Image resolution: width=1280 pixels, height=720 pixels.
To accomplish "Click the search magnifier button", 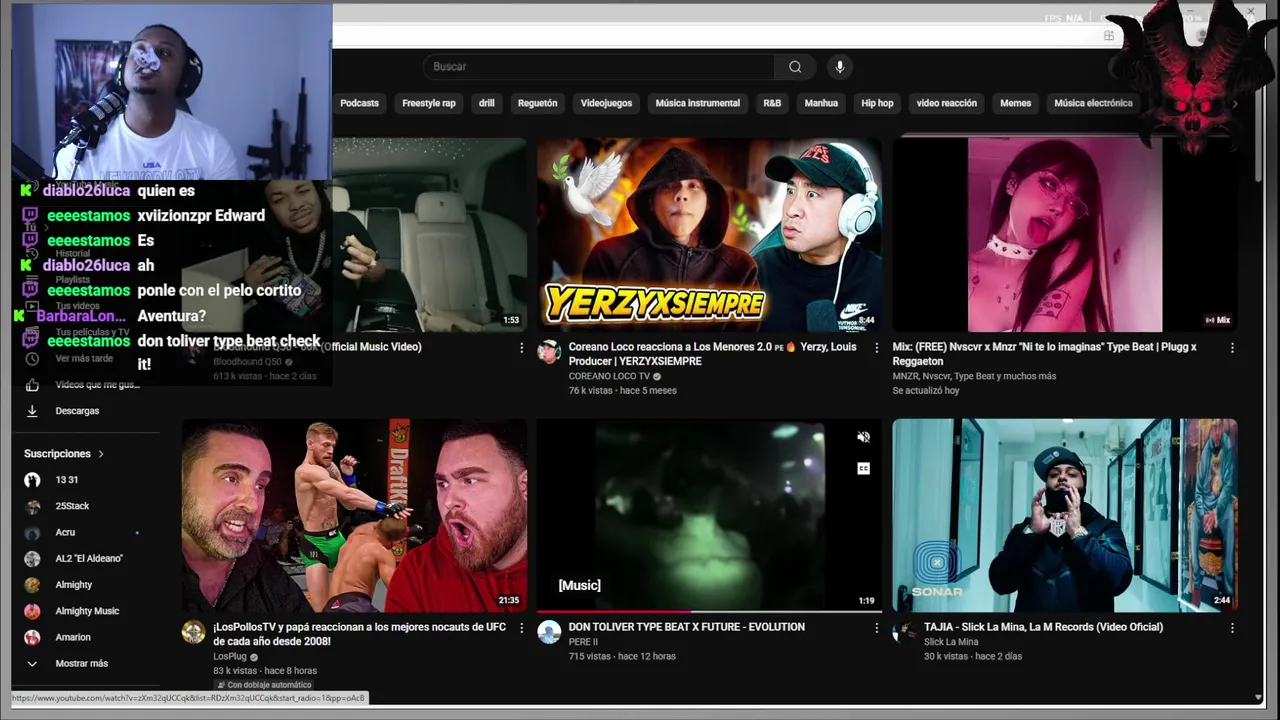I will pos(795,67).
